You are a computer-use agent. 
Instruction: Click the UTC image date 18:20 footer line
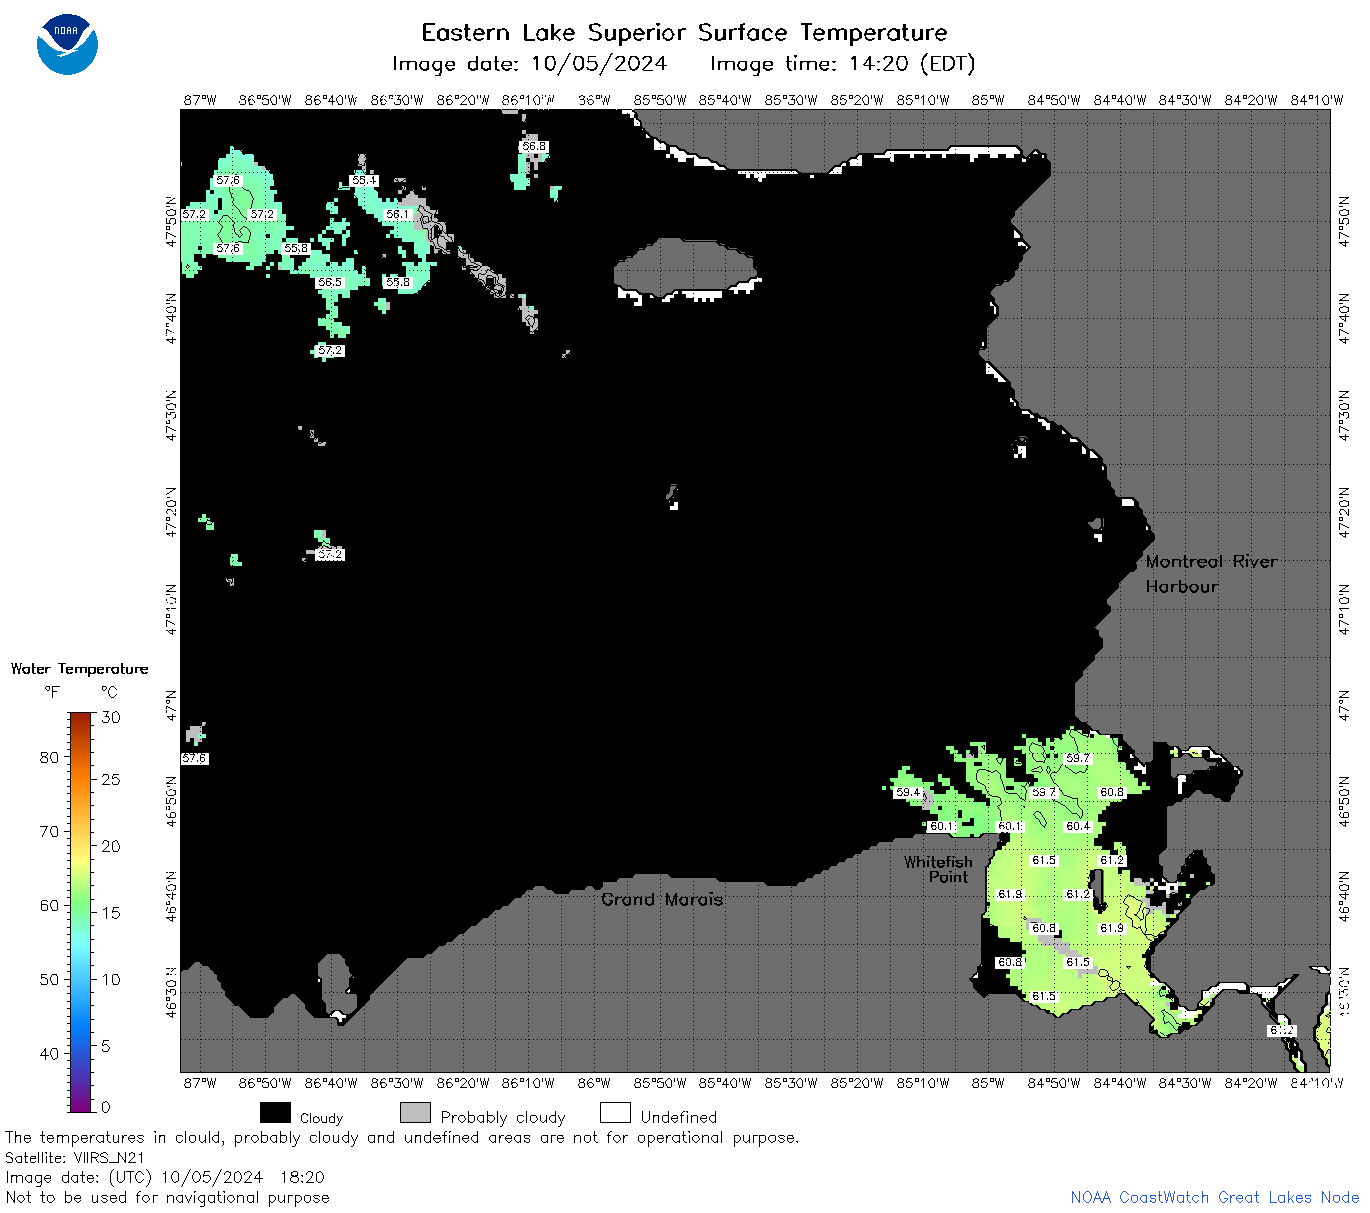click(x=165, y=1177)
